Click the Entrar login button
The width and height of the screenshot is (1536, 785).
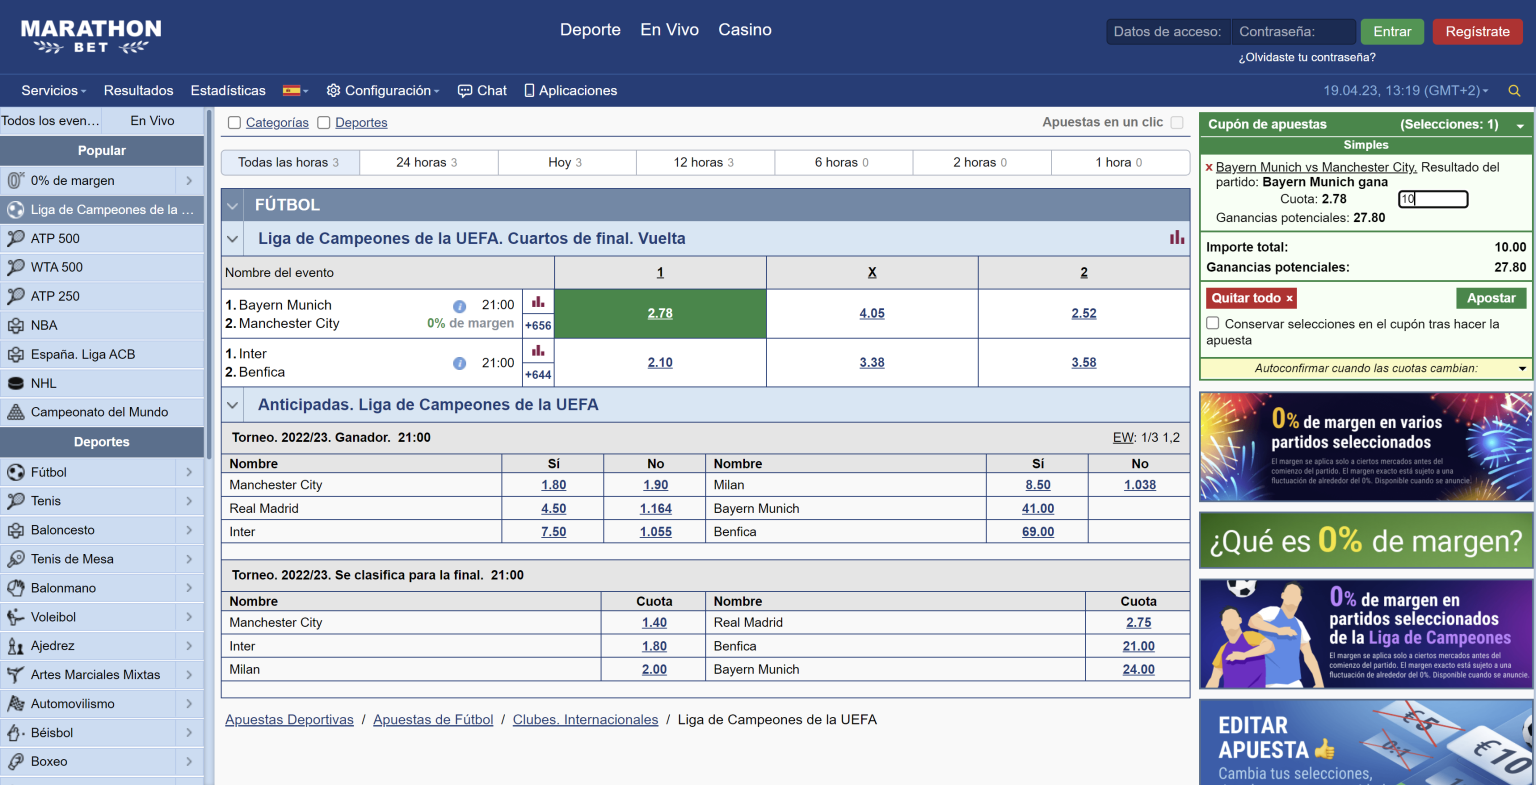[x=1392, y=32]
